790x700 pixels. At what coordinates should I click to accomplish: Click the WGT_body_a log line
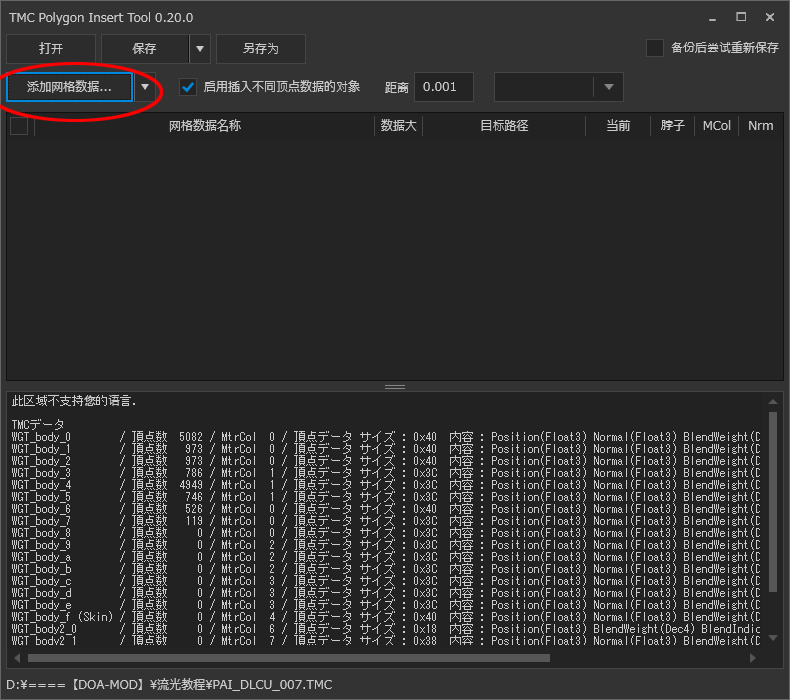(385, 557)
